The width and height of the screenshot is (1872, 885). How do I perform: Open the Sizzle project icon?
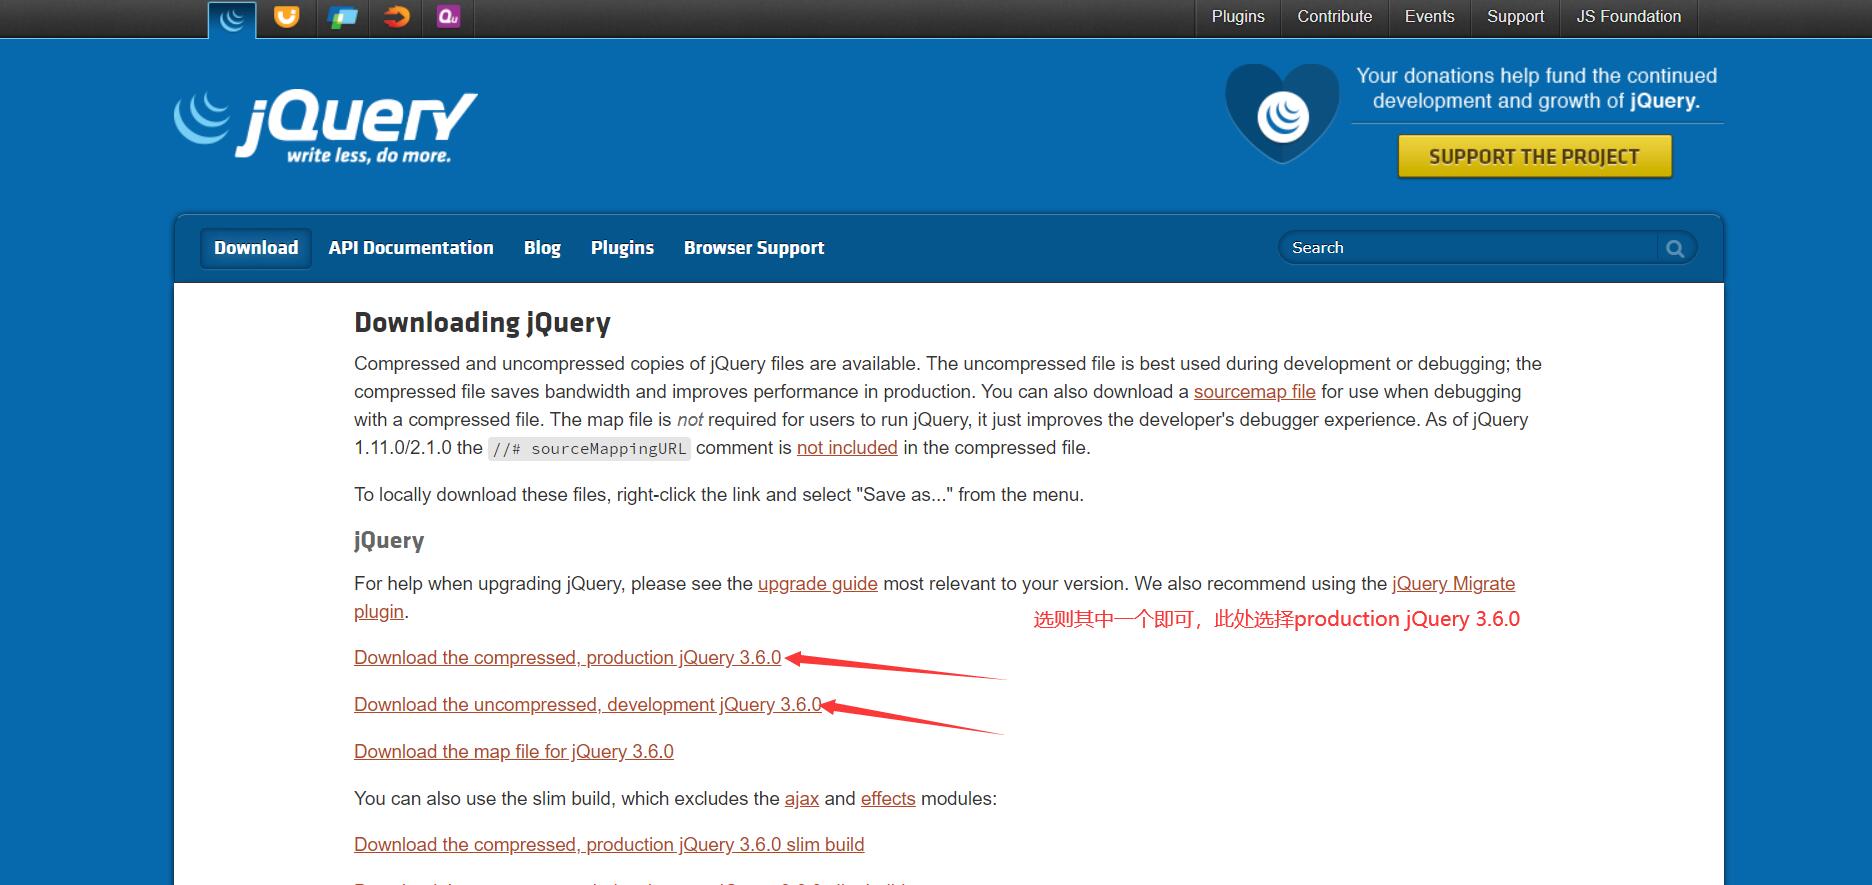tap(396, 17)
